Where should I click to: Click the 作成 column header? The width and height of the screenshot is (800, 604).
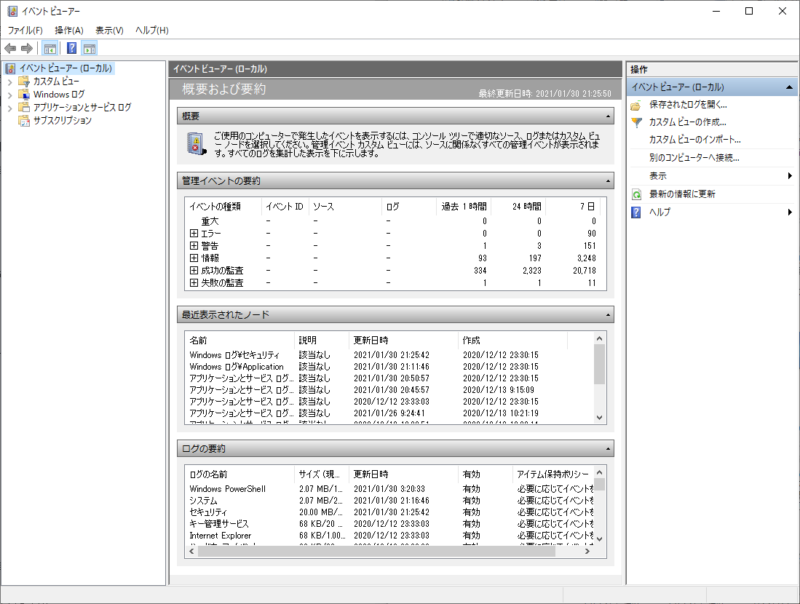513,340
